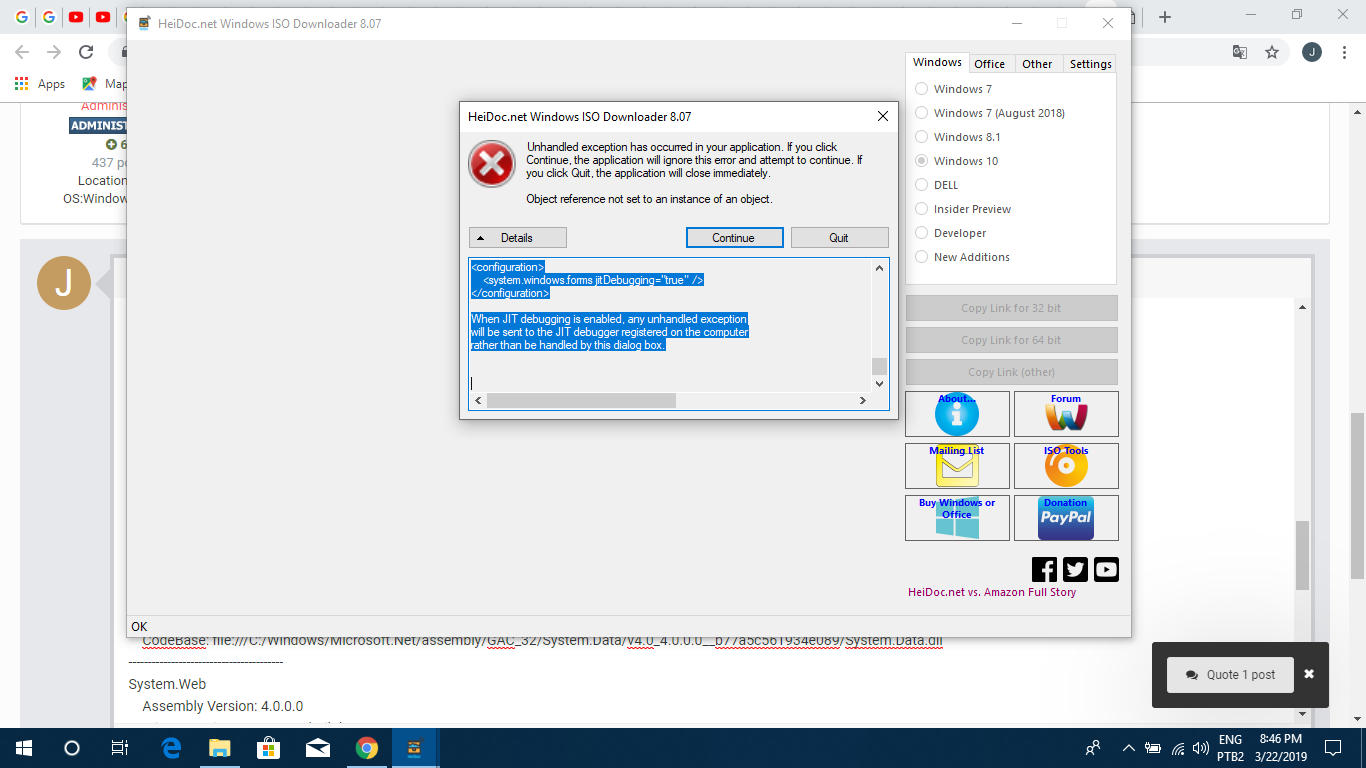Screen dimensions: 1366x768
Task: Select Windows 7 (August 2018) option
Action: click(990, 113)
